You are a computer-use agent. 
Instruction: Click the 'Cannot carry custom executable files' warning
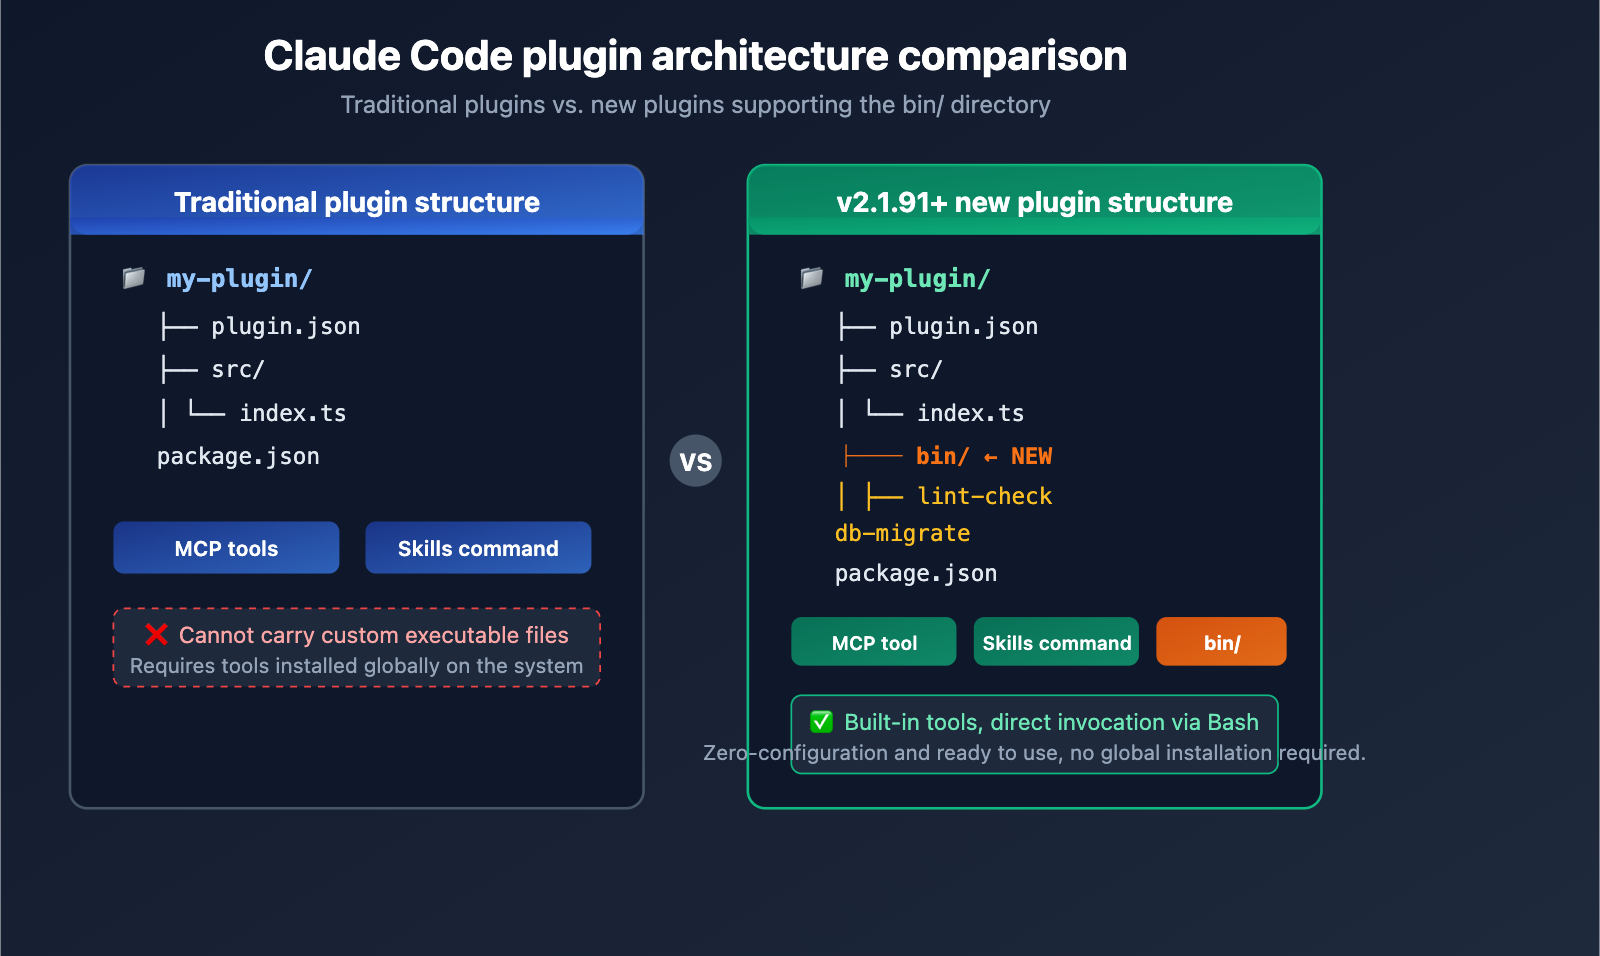tap(373, 636)
